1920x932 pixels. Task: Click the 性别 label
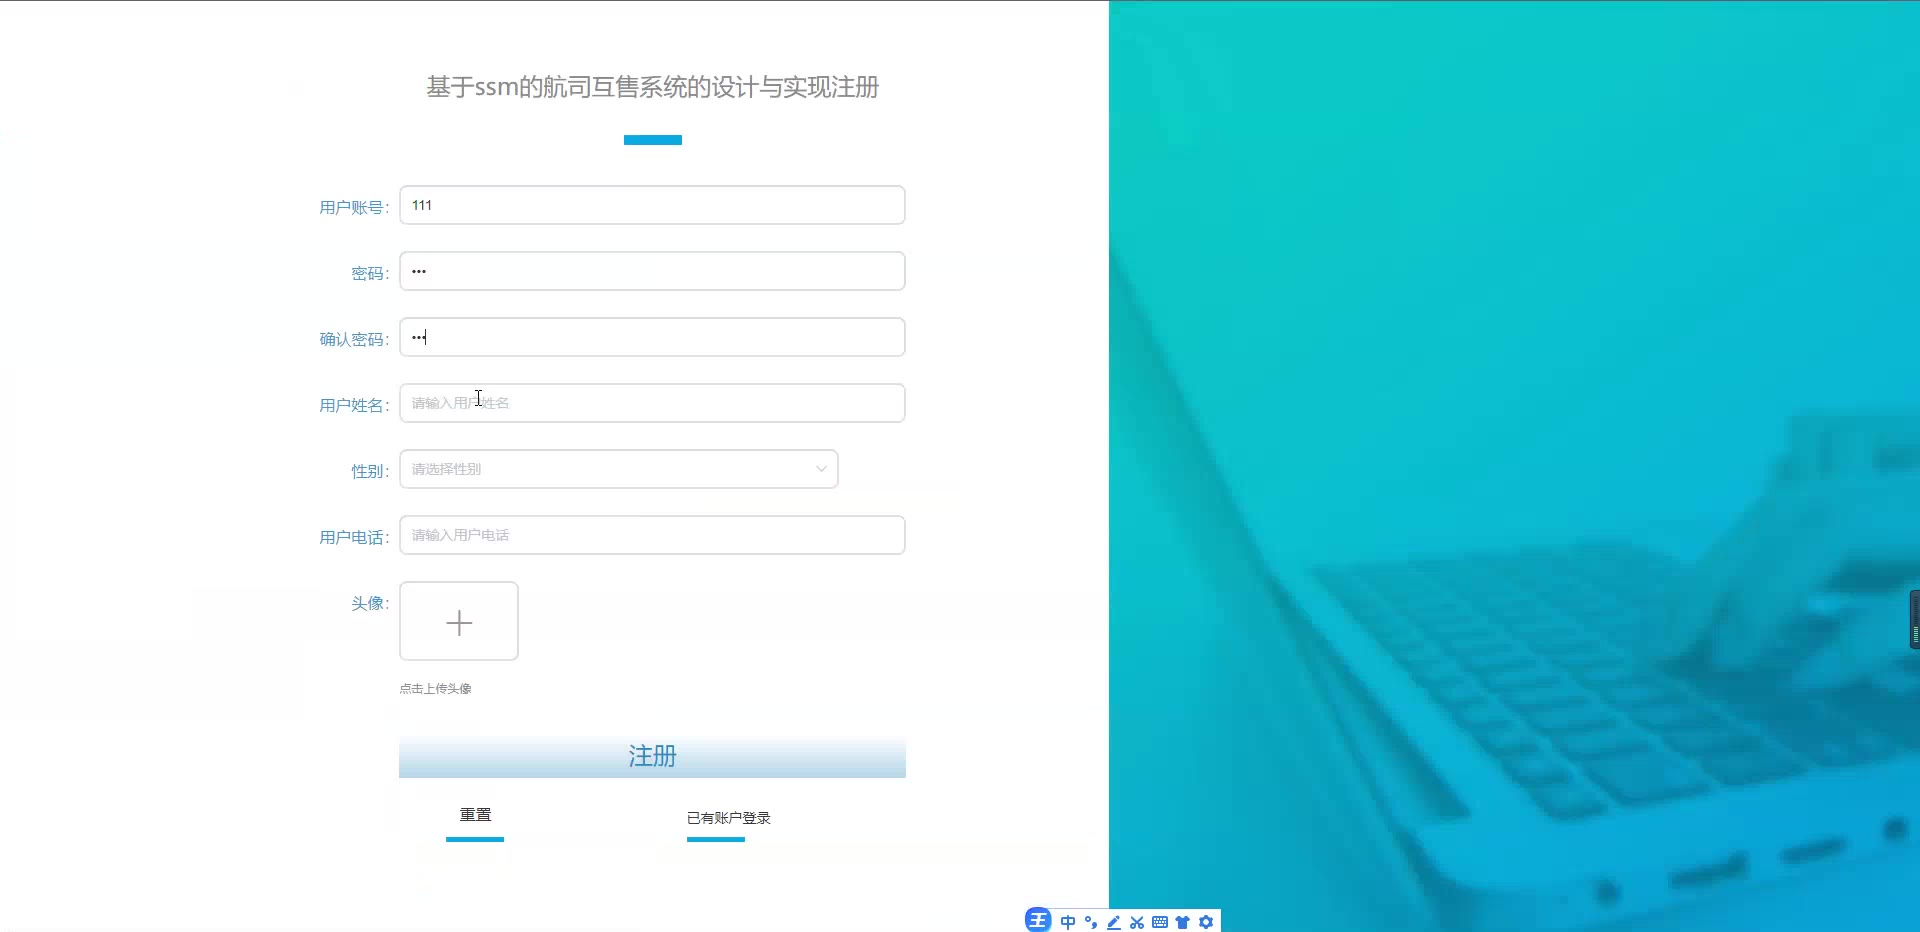[x=370, y=471]
